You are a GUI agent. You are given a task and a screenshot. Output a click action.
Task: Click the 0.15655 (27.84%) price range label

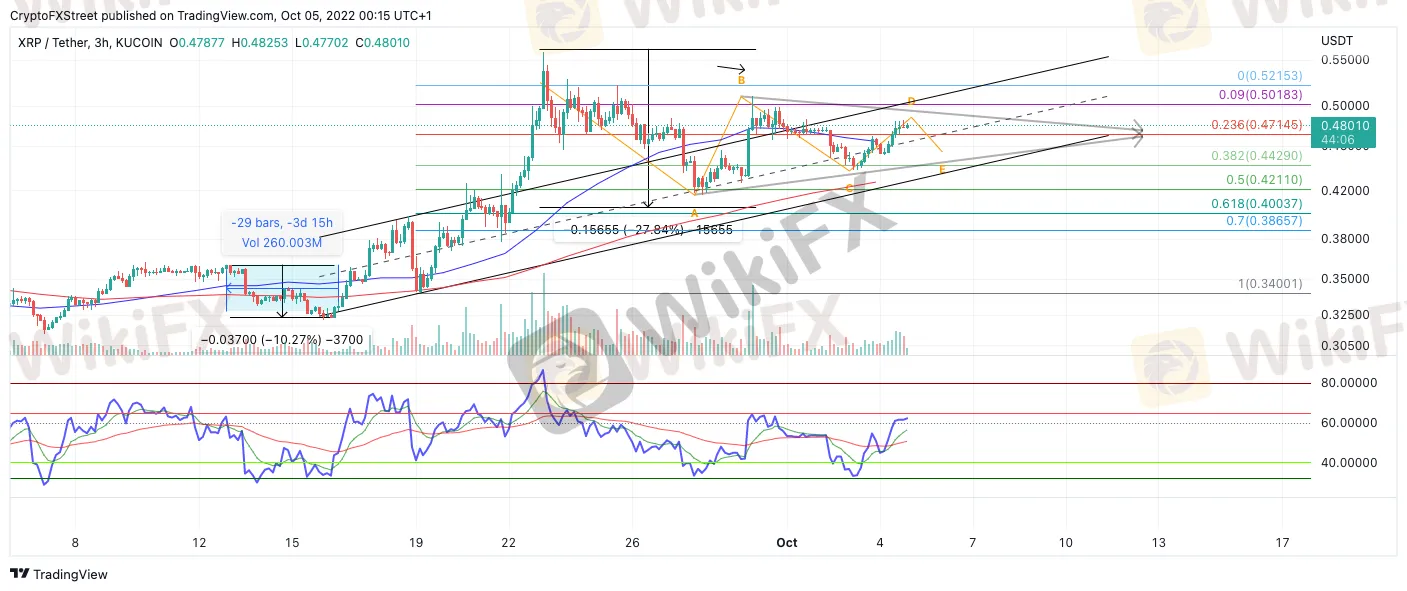651,229
